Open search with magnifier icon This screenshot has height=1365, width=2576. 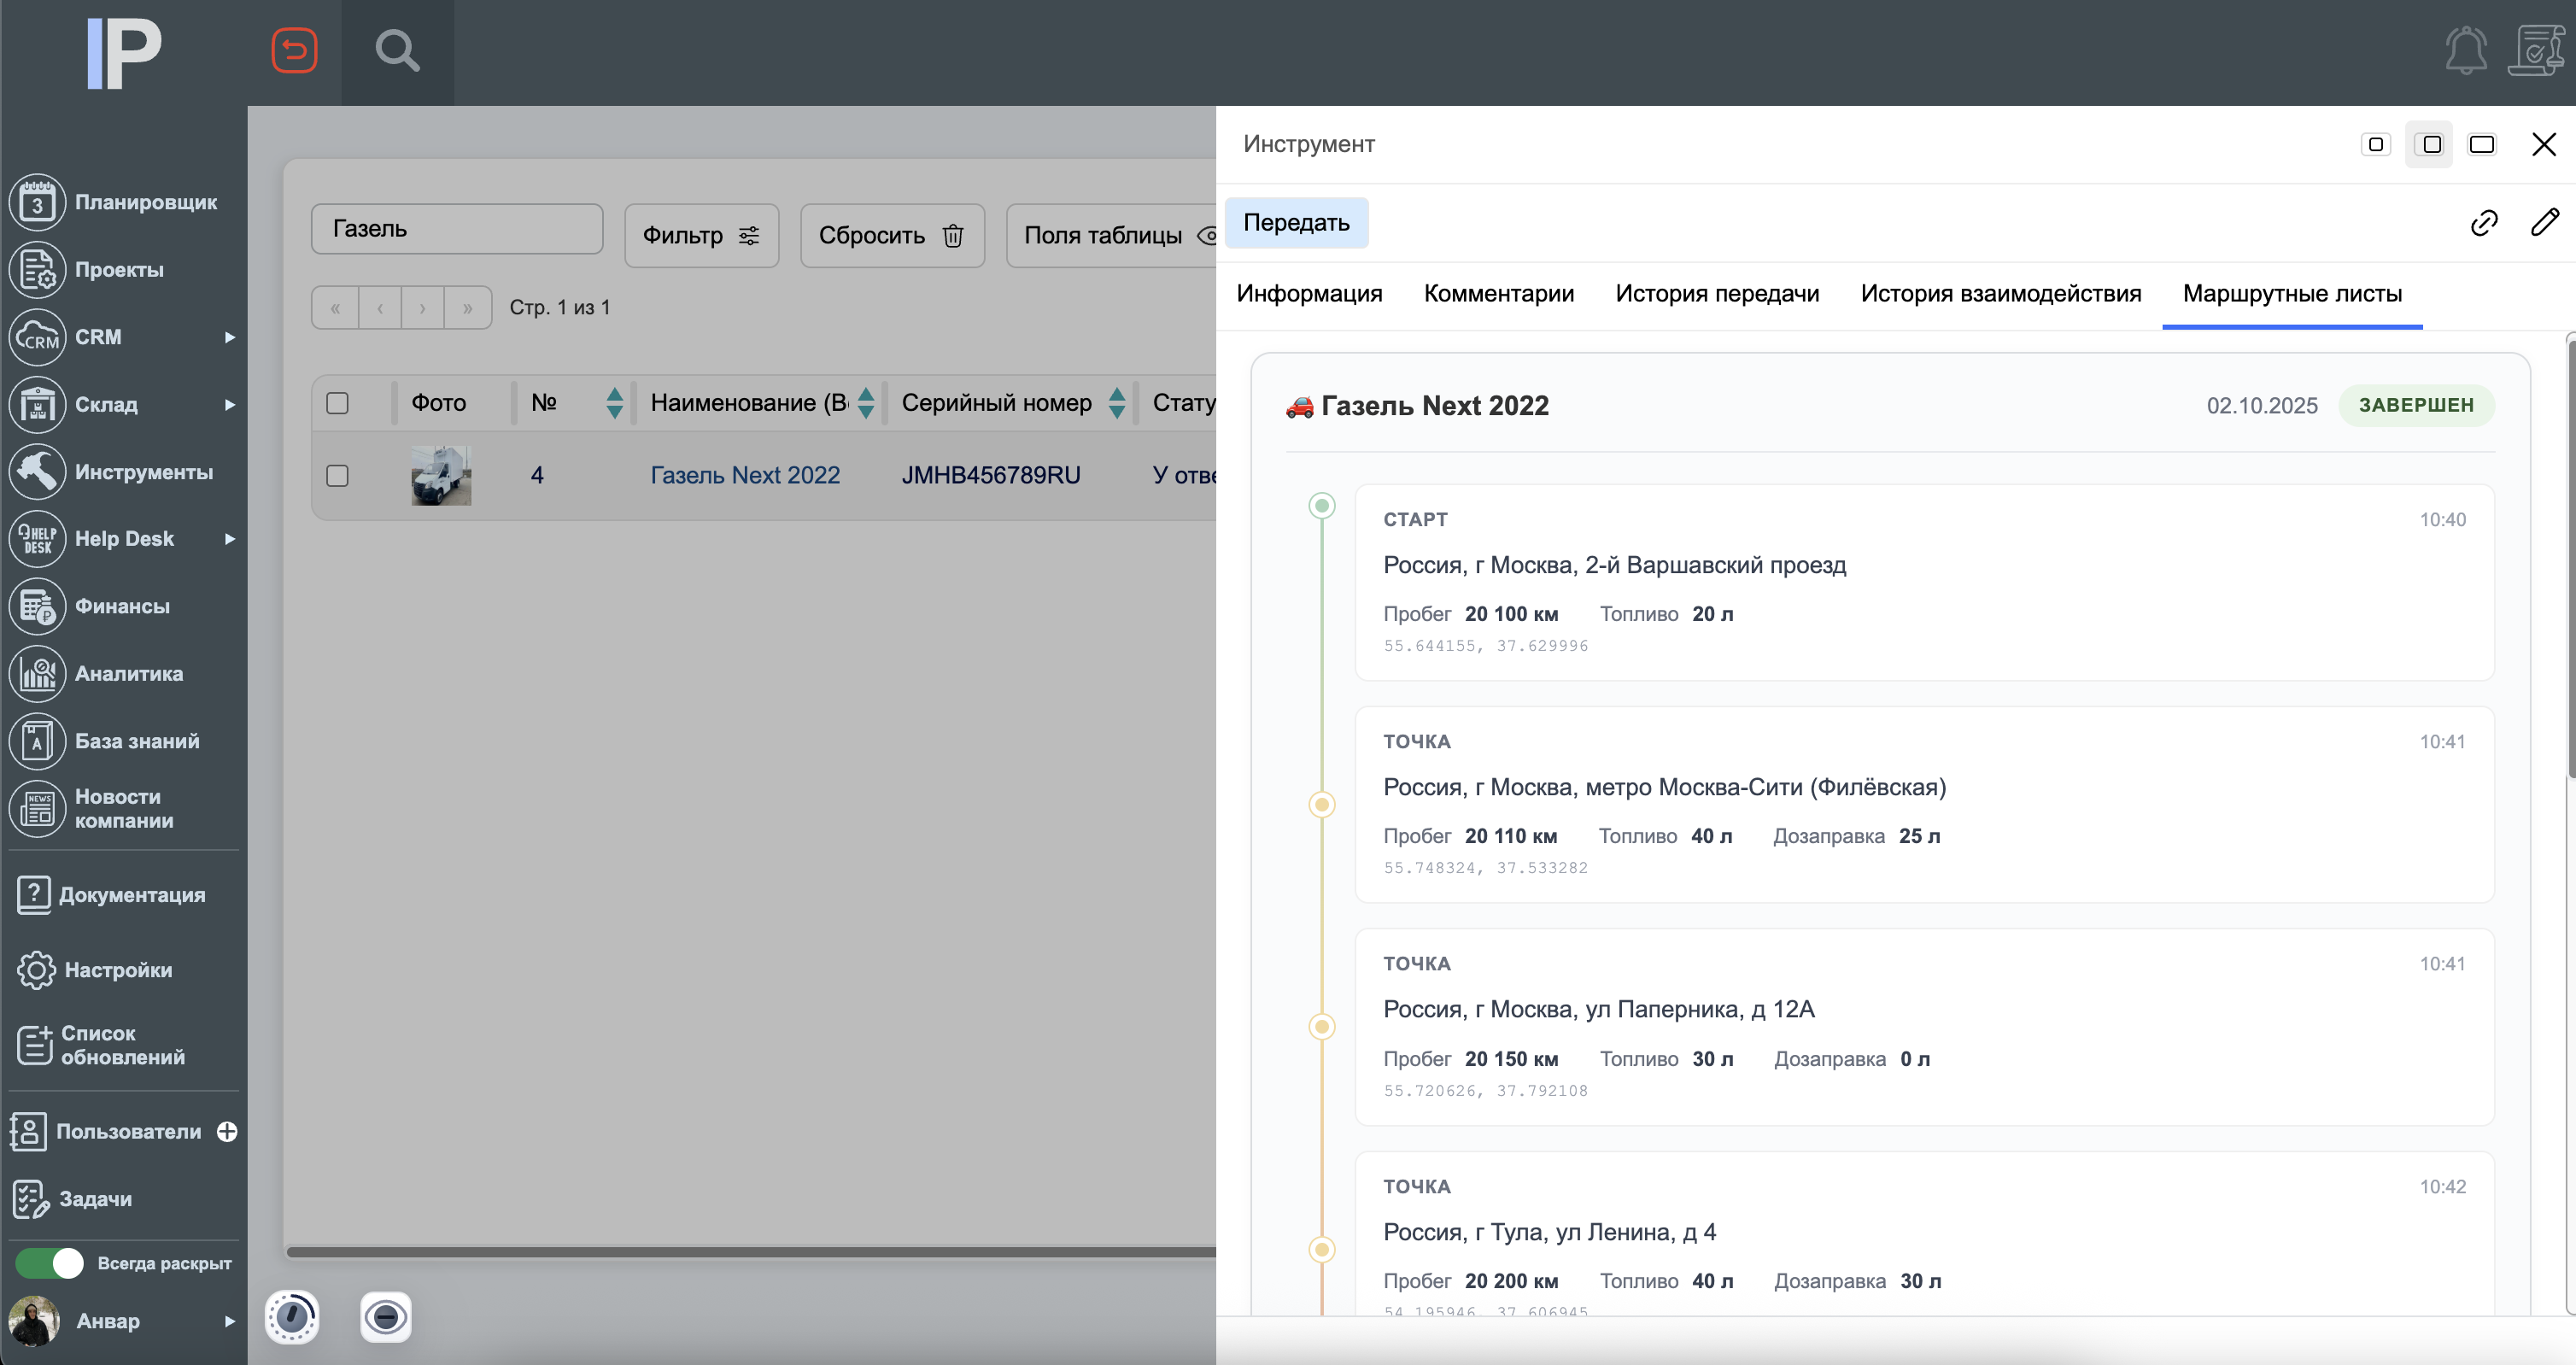tap(398, 49)
